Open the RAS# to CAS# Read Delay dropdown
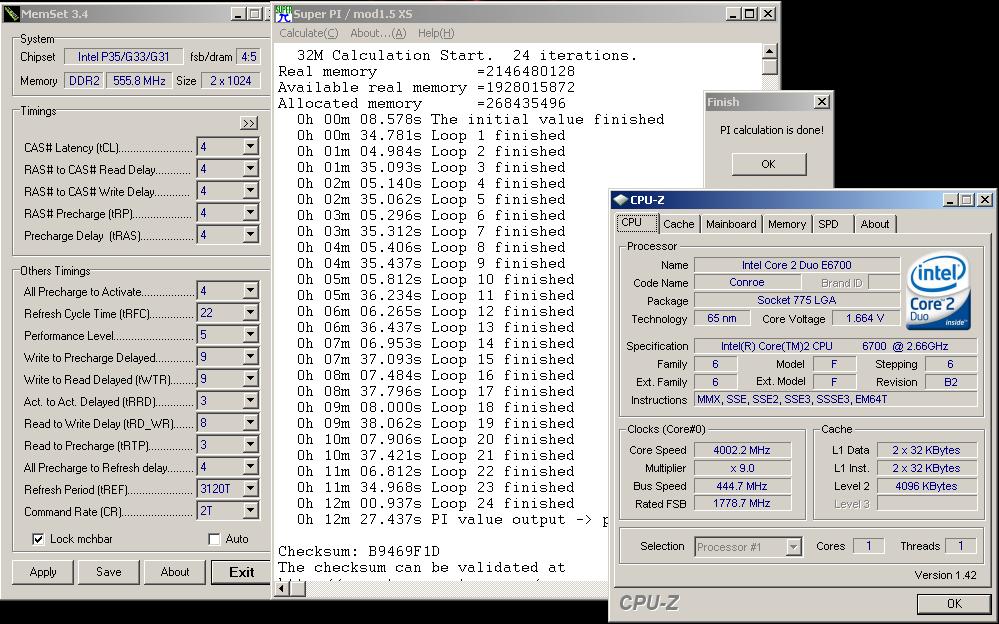Viewport: 999px width, 624px height. (250, 168)
